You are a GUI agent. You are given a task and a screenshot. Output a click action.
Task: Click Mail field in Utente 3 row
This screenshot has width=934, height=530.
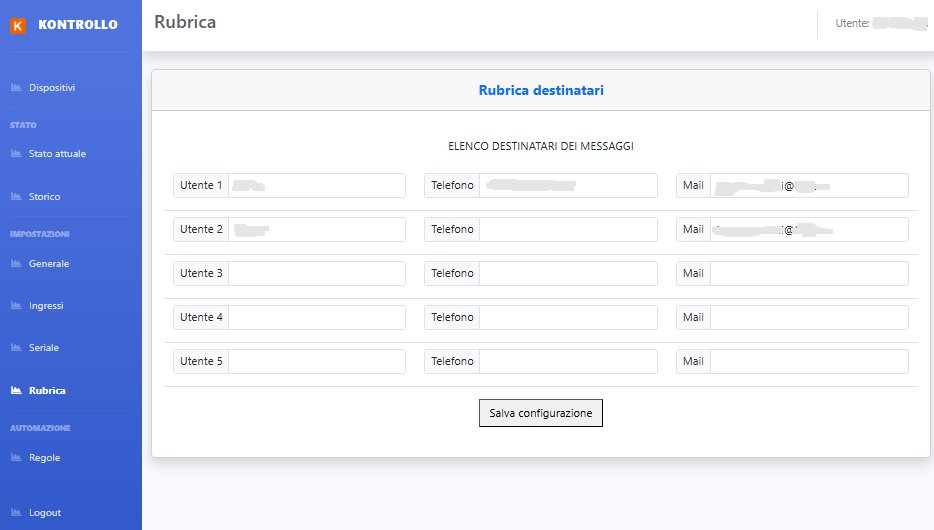click(x=810, y=273)
